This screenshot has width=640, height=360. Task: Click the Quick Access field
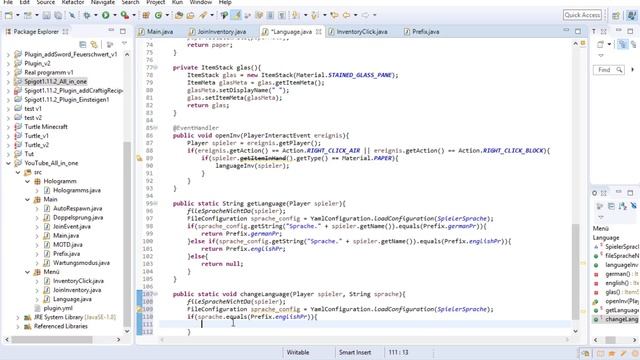(582, 15)
